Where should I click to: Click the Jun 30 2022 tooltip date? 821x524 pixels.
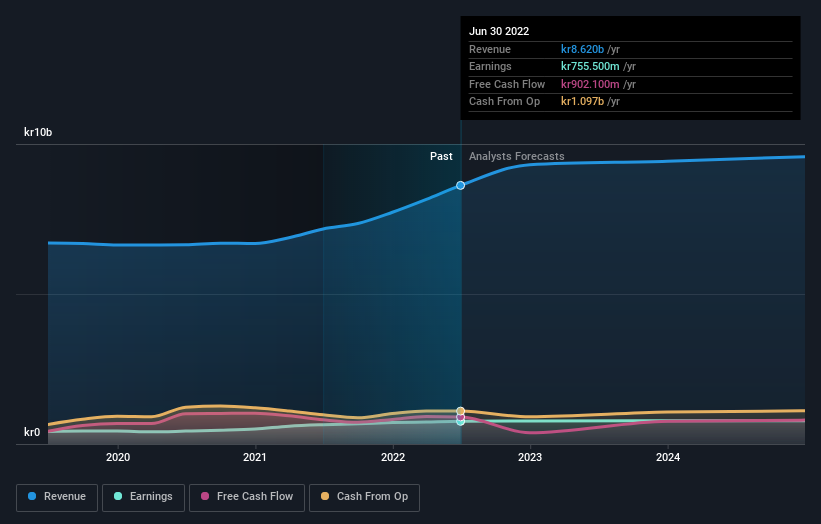click(x=499, y=31)
